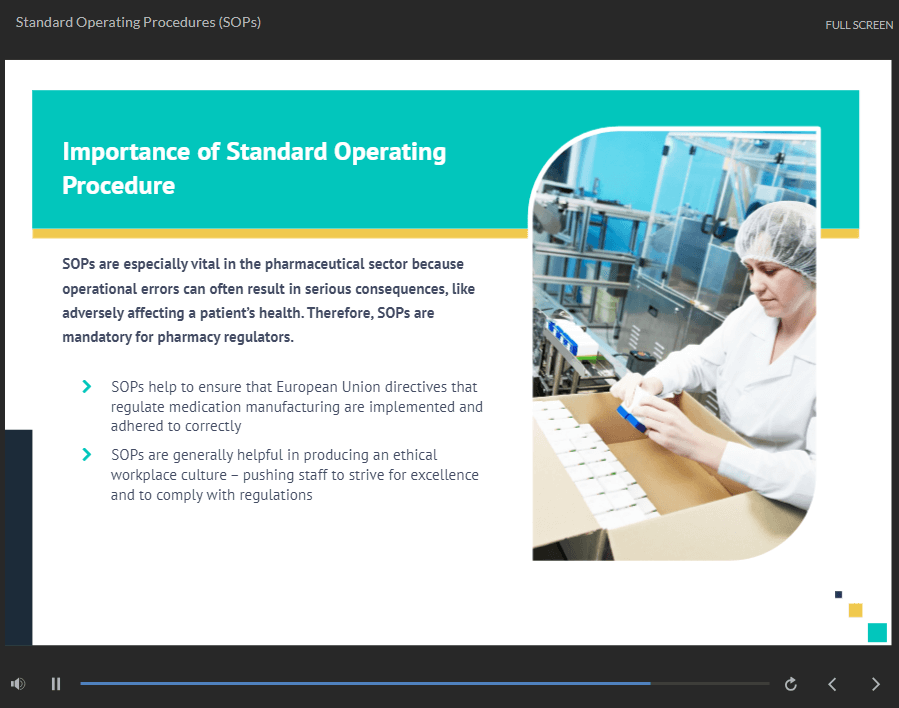
Task: Click the course title Standard Operating Procedures (SOPs)
Action: coord(138,22)
